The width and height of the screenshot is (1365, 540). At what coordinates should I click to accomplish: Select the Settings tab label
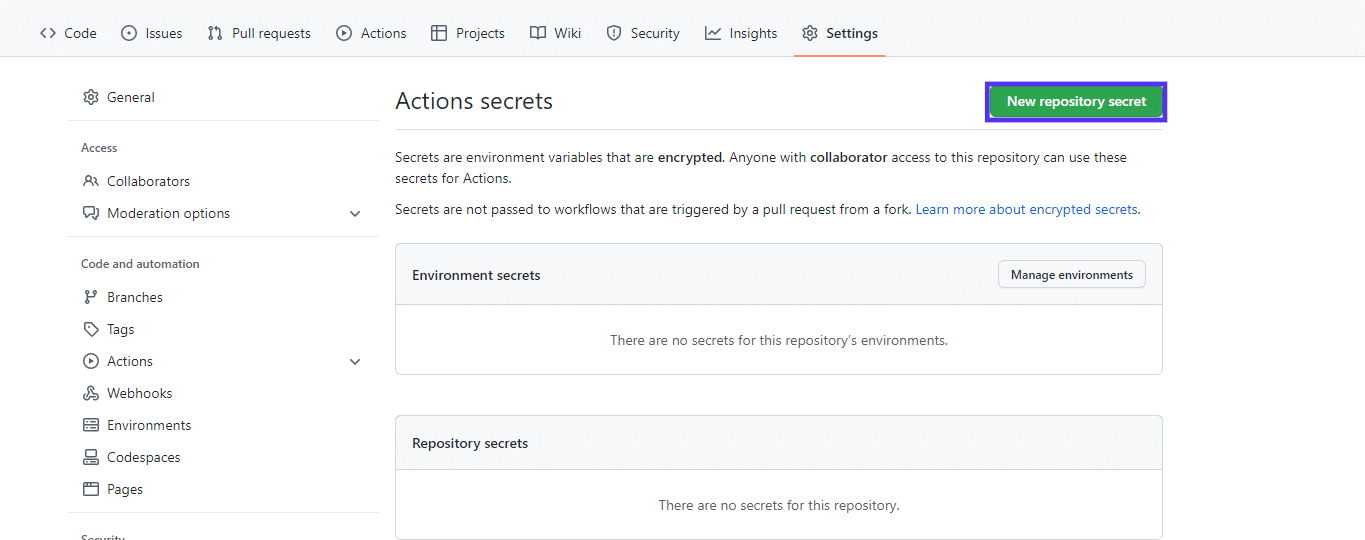(x=852, y=33)
